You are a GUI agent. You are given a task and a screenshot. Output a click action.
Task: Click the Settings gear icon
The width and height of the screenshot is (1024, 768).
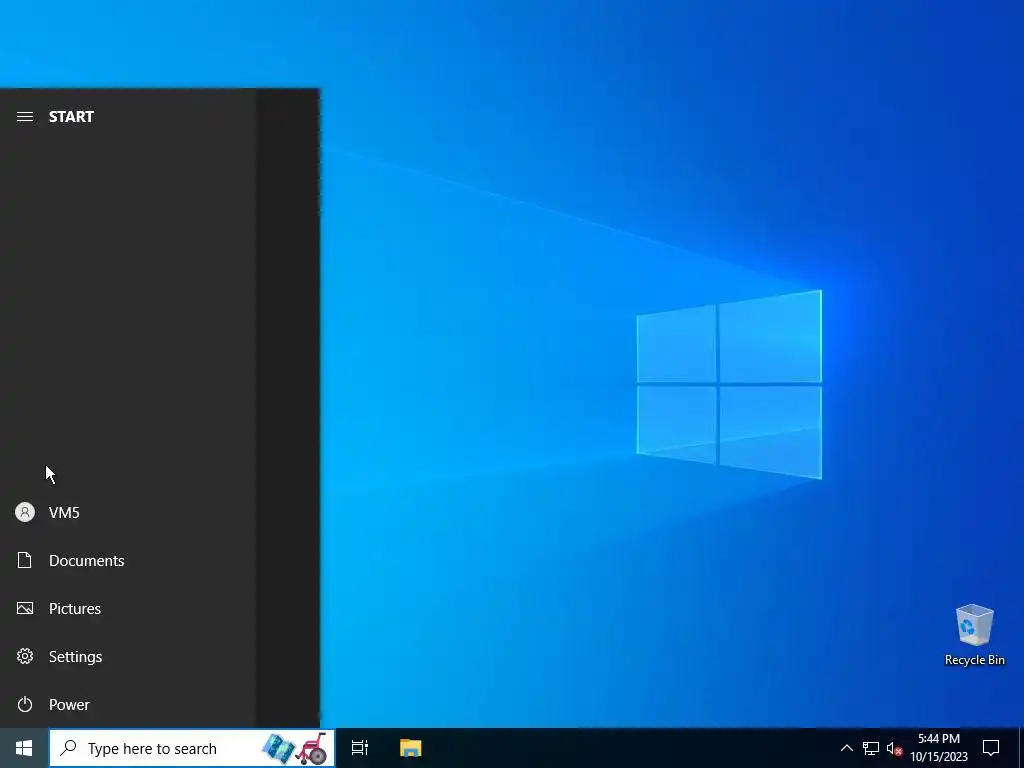(x=25, y=656)
